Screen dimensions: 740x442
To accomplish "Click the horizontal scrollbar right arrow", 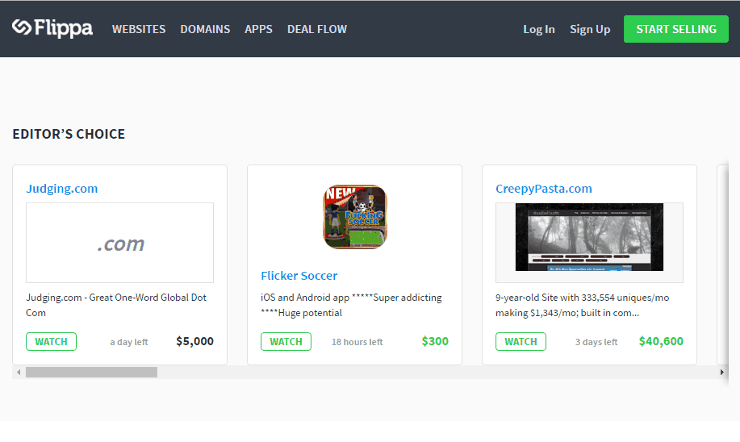I will 722,372.
